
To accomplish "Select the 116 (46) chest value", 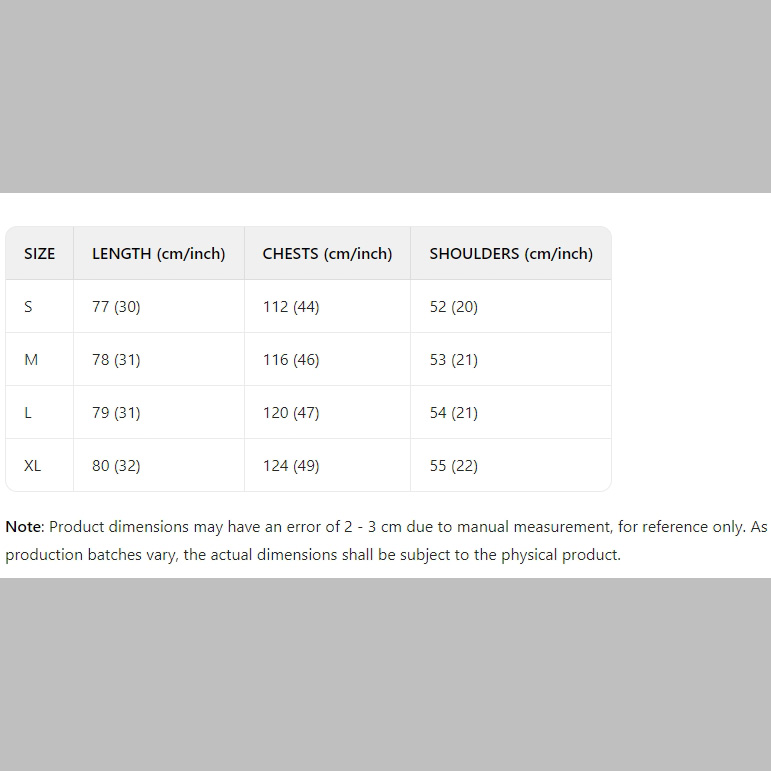I will pyautogui.click(x=291, y=360).
